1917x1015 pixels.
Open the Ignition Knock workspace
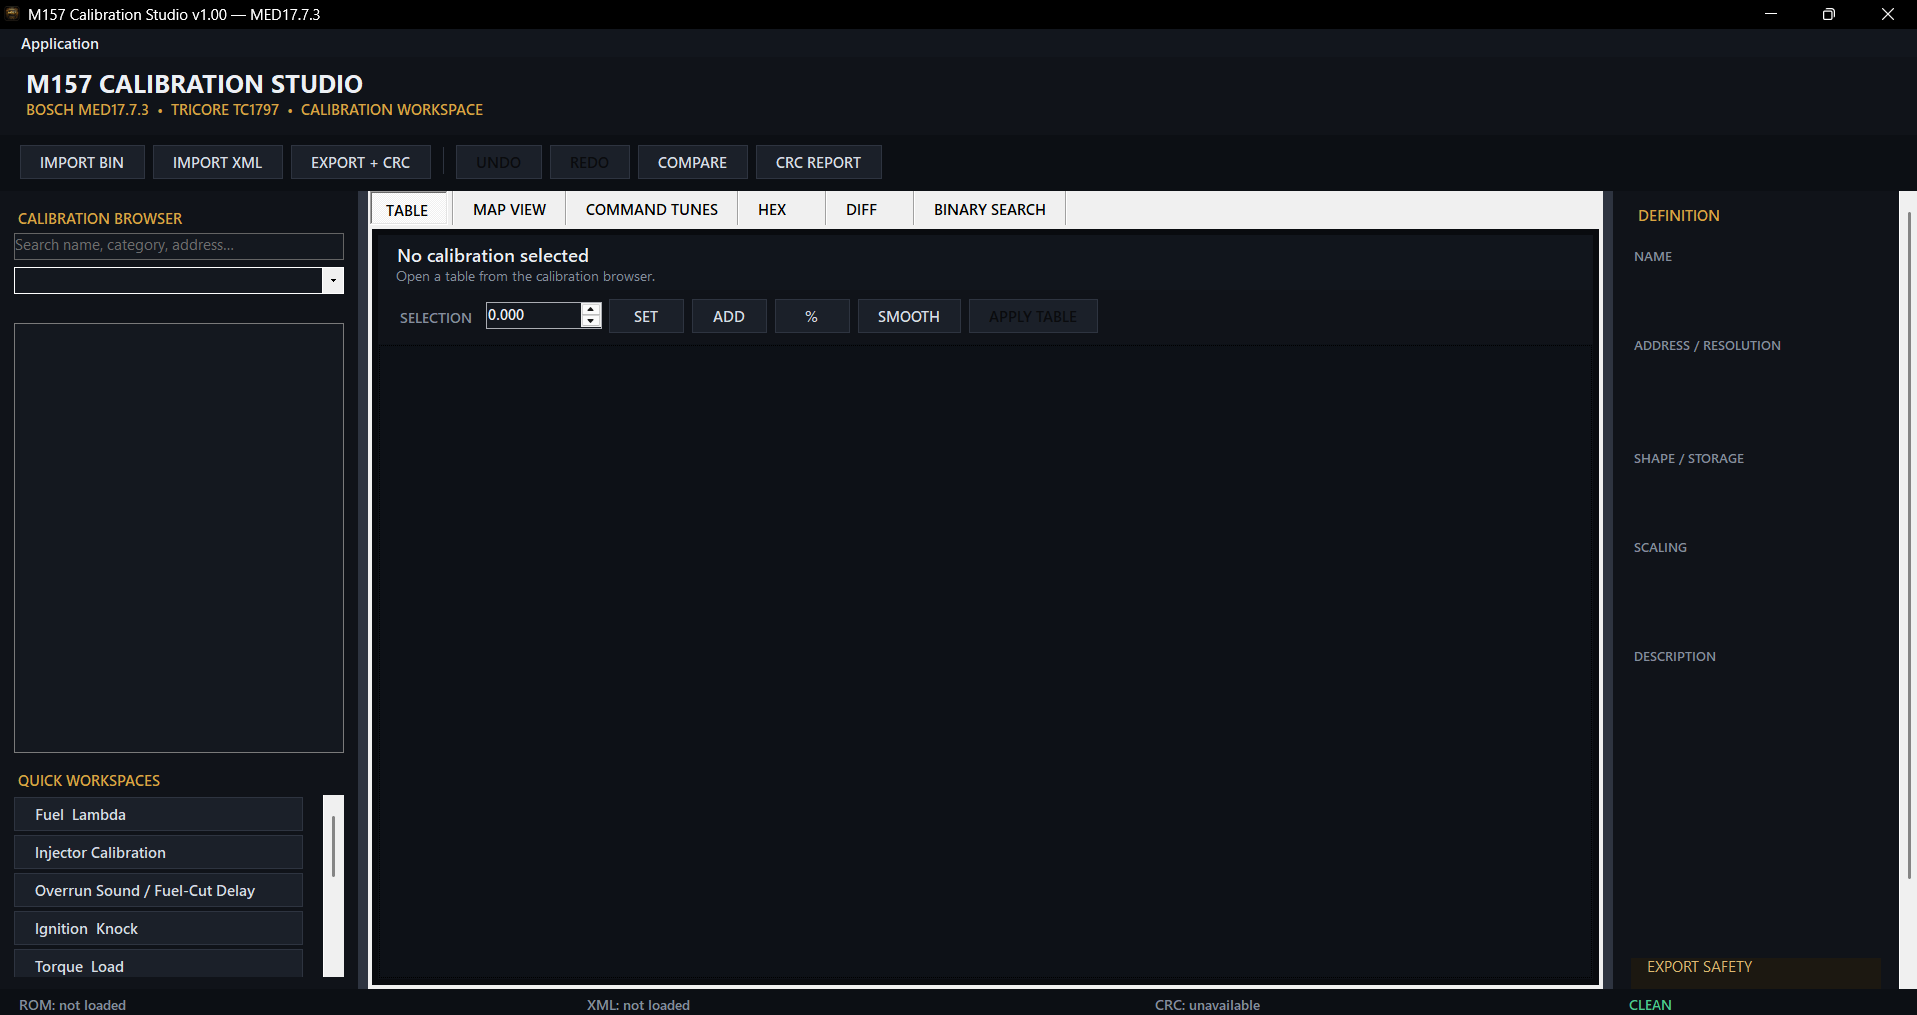[x=158, y=928]
